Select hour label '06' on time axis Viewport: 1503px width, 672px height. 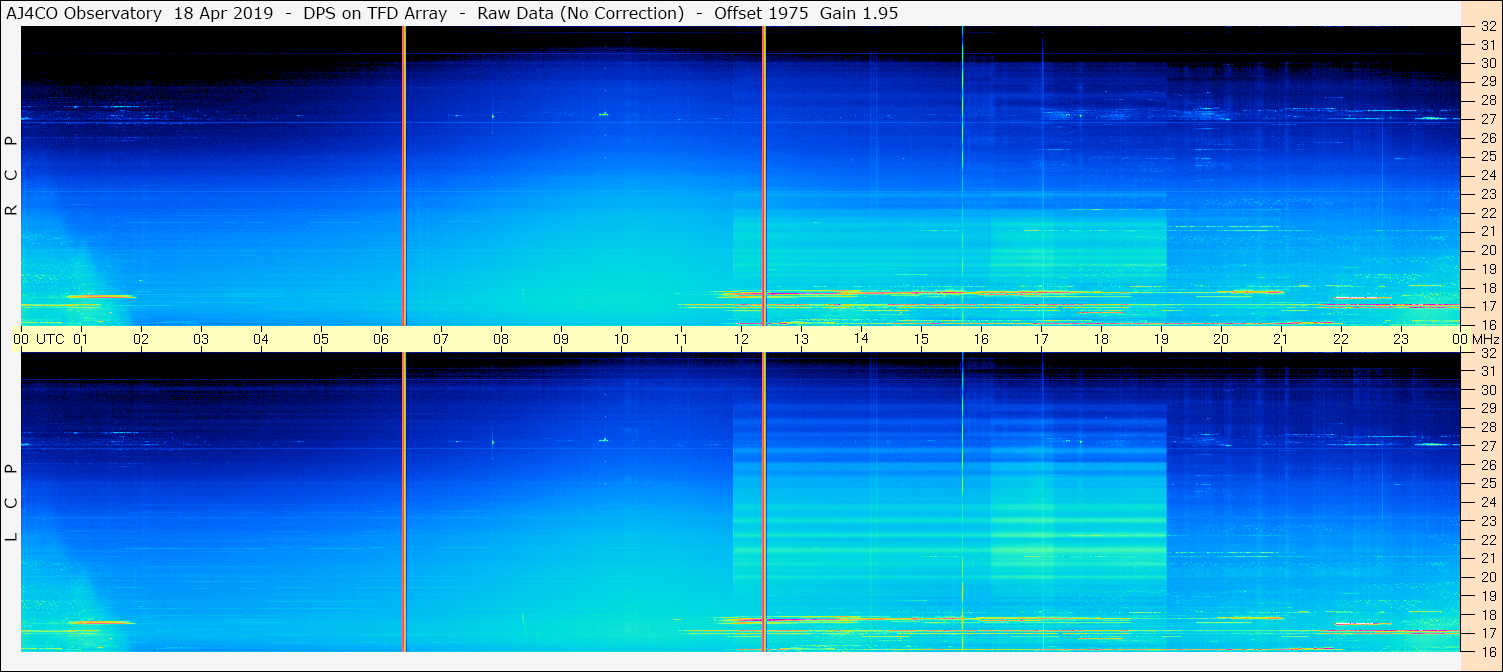click(x=381, y=339)
